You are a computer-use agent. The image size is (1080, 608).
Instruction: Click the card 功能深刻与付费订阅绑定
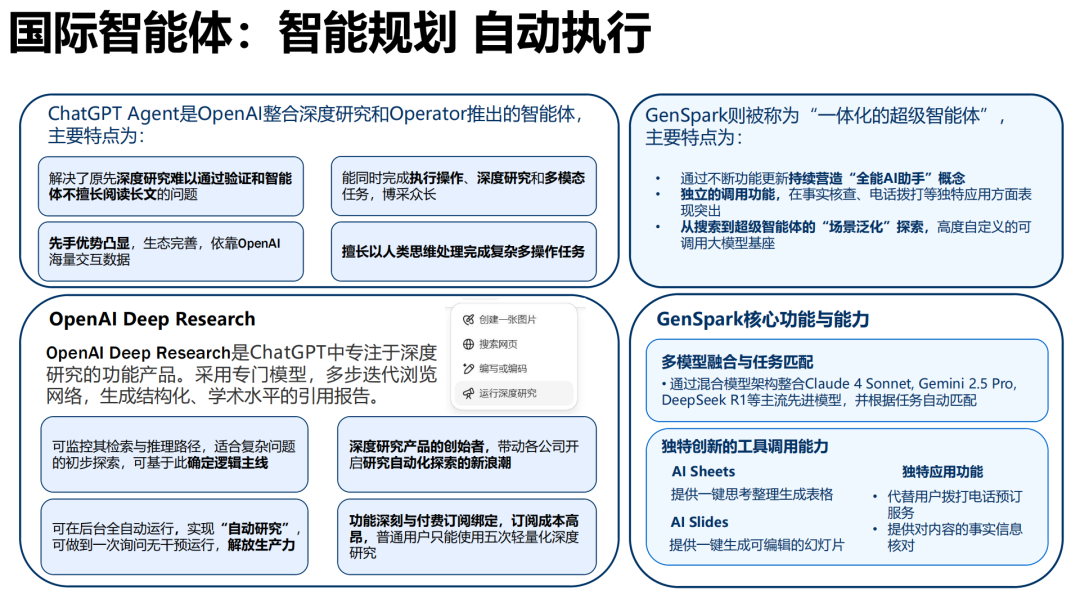pyautogui.click(x=467, y=537)
